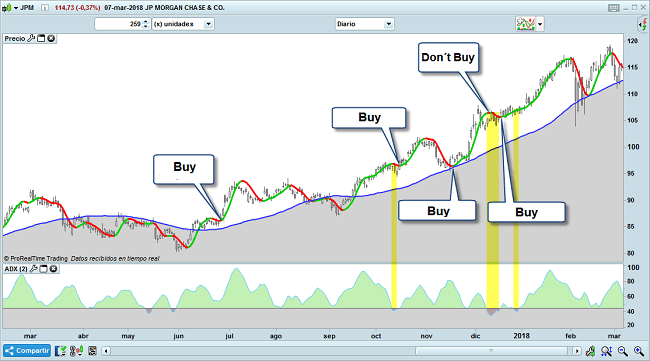Click the candlestick chart style icon beside JPM

tap(7, 7)
